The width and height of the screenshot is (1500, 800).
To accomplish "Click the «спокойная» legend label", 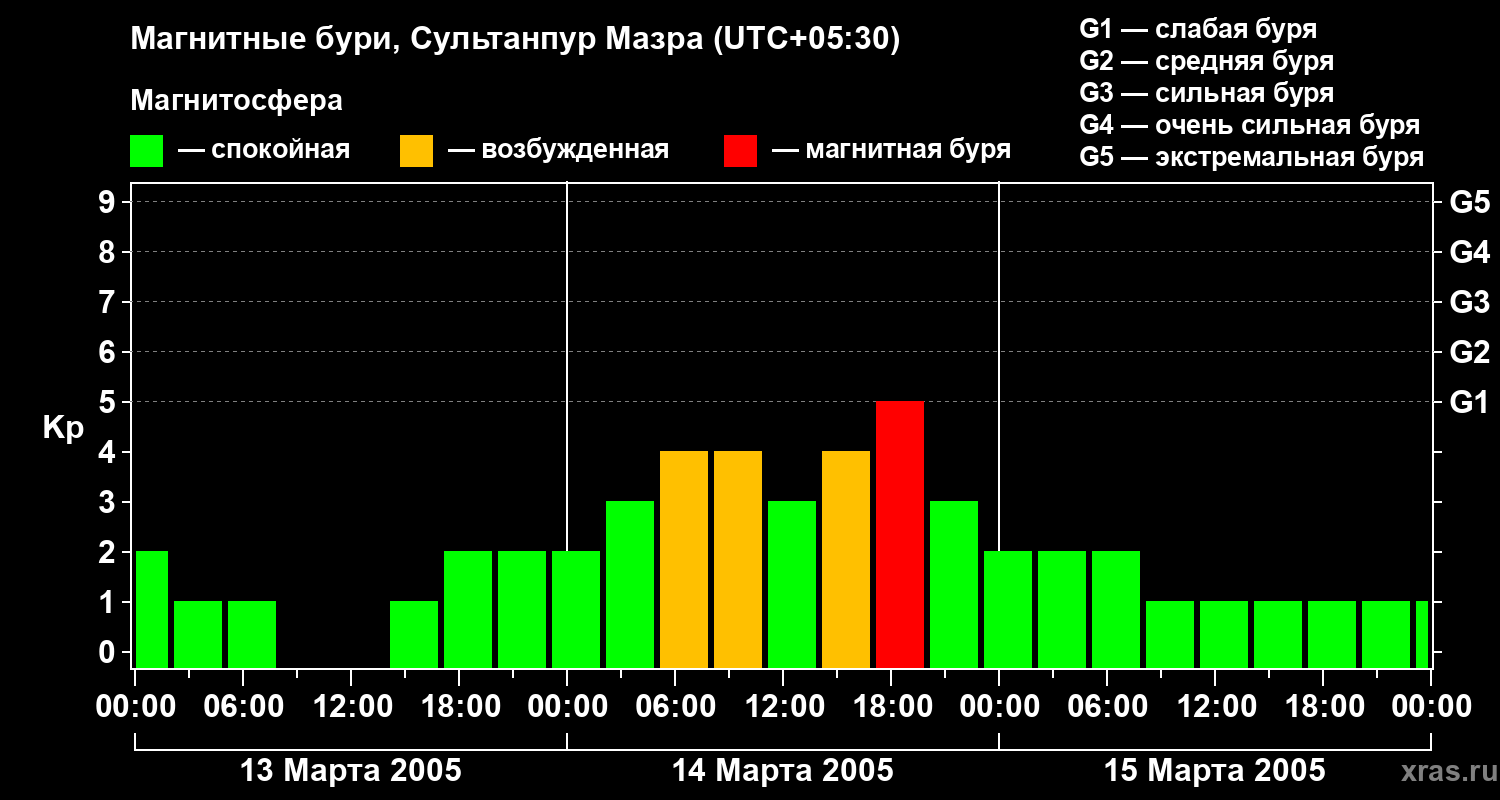I will [x=280, y=151].
